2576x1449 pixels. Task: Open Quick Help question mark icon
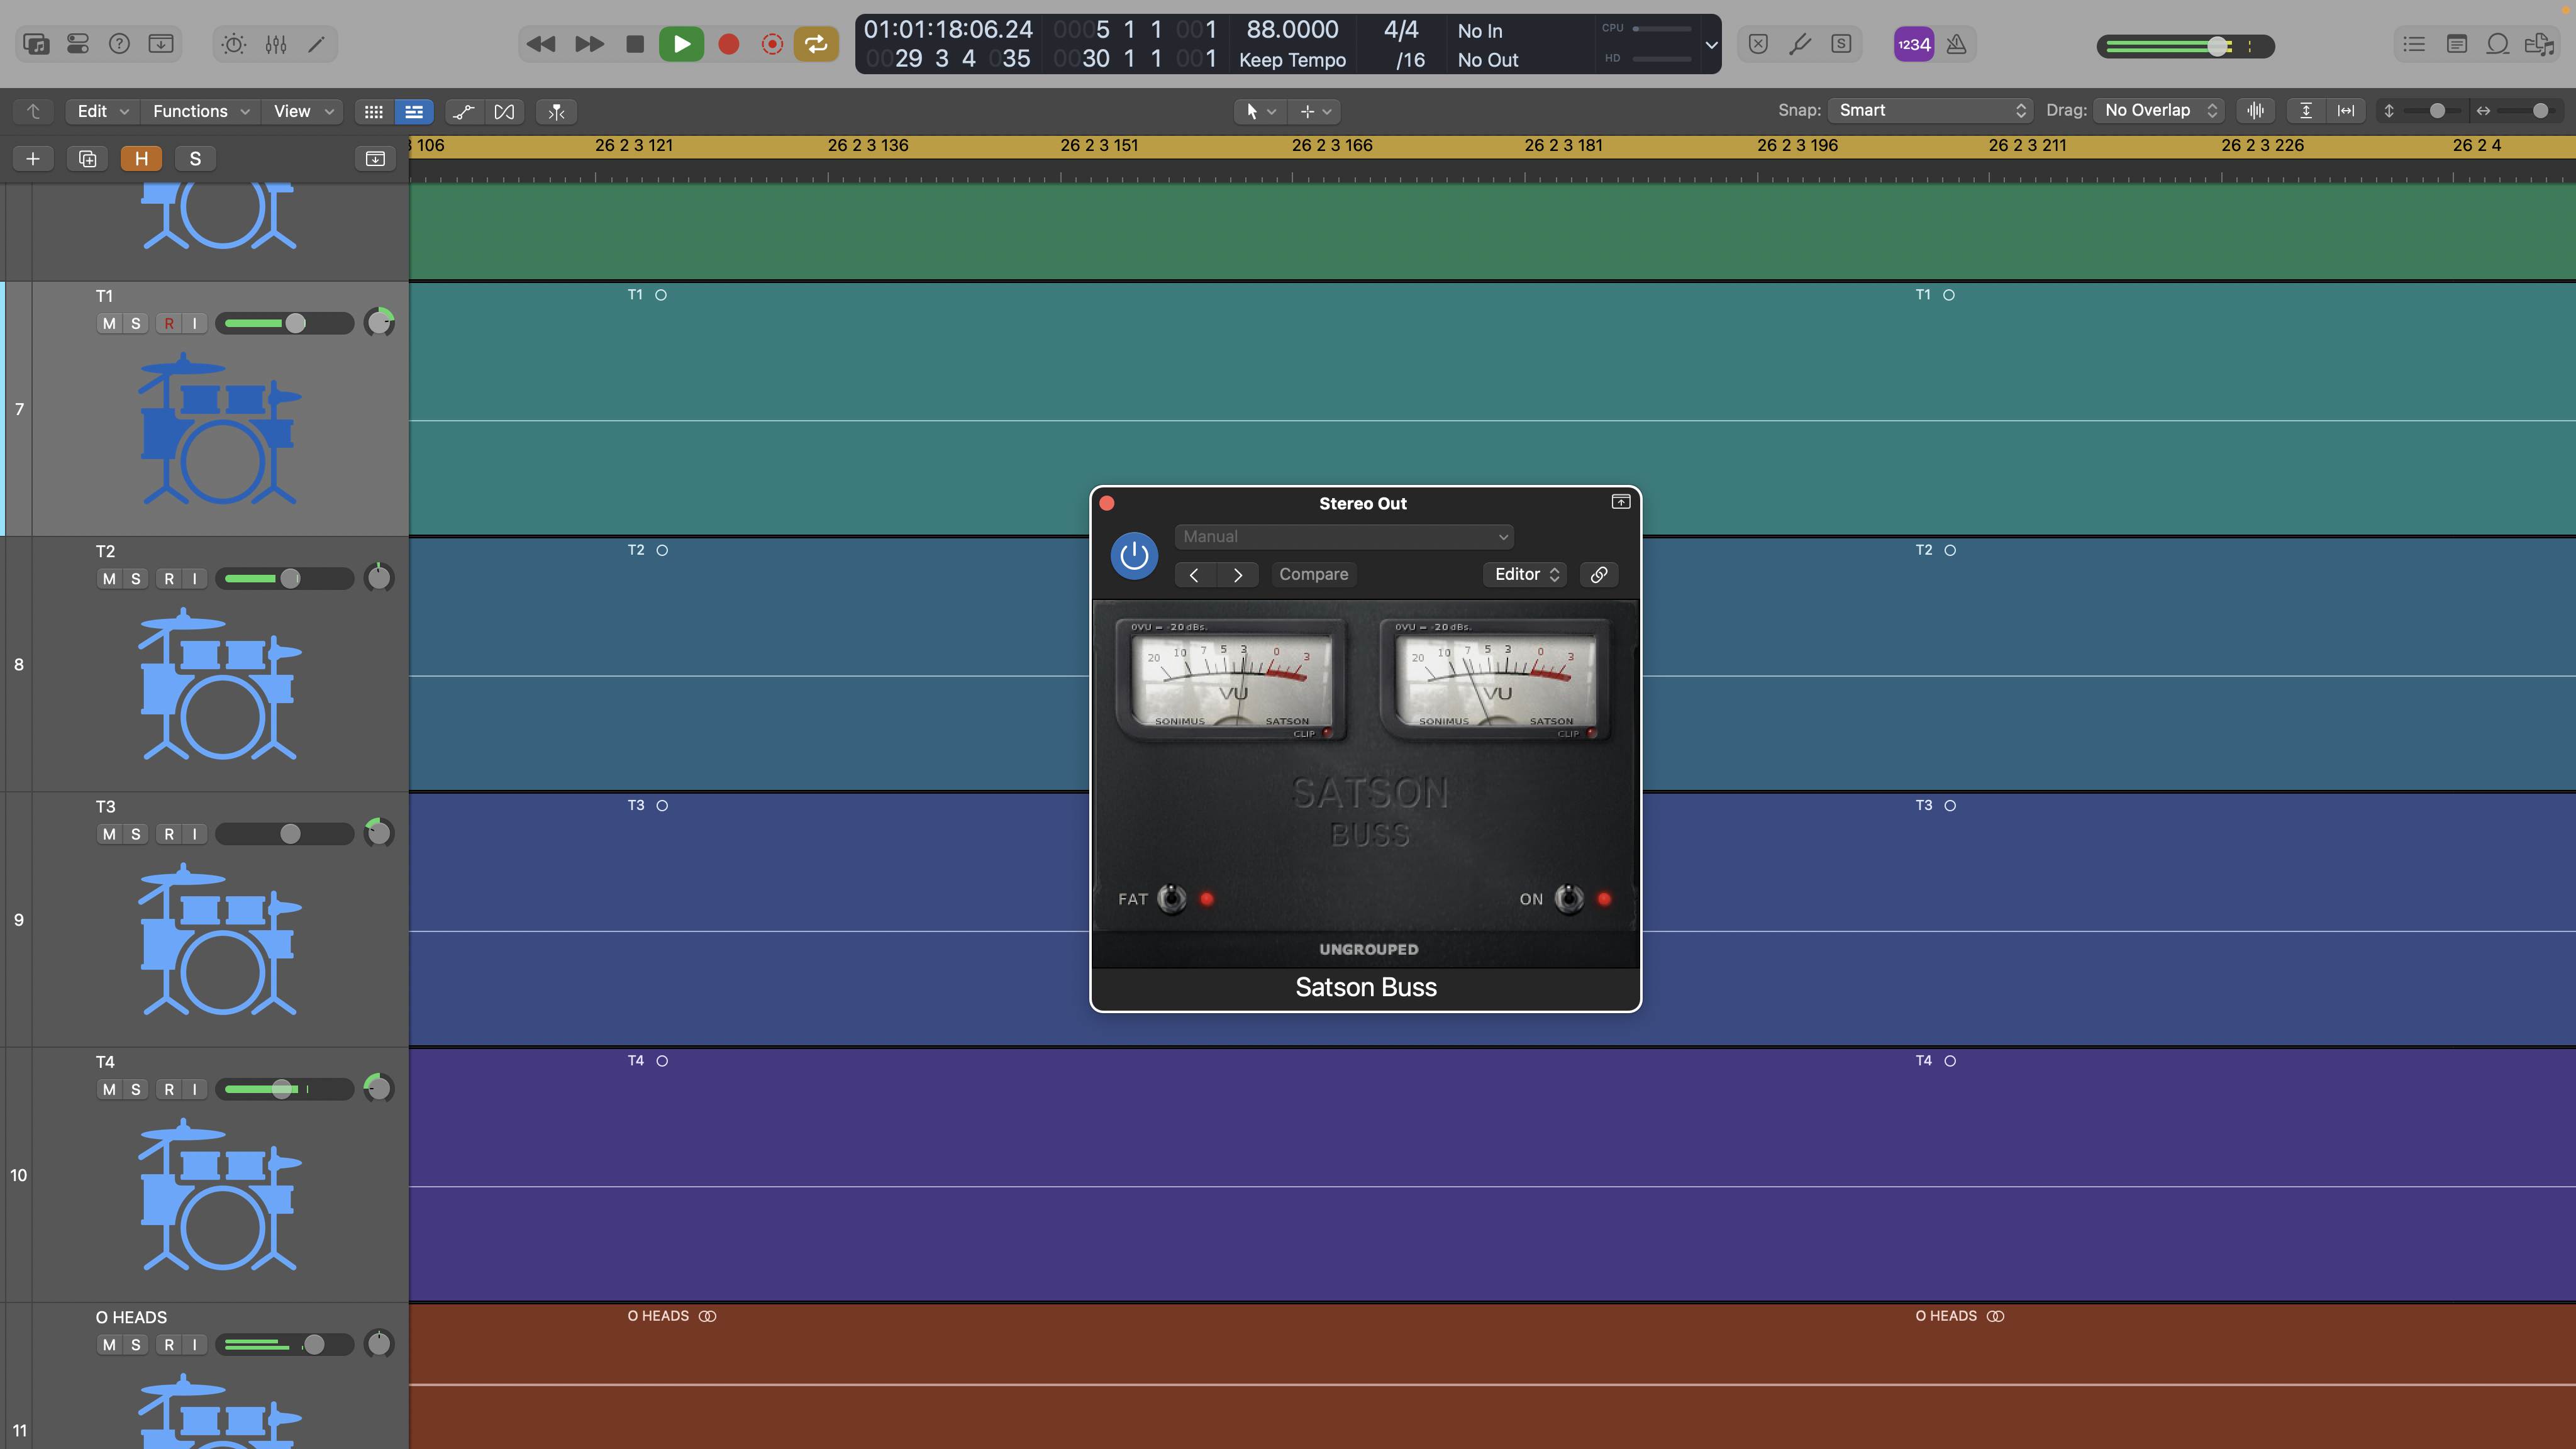click(119, 44)
